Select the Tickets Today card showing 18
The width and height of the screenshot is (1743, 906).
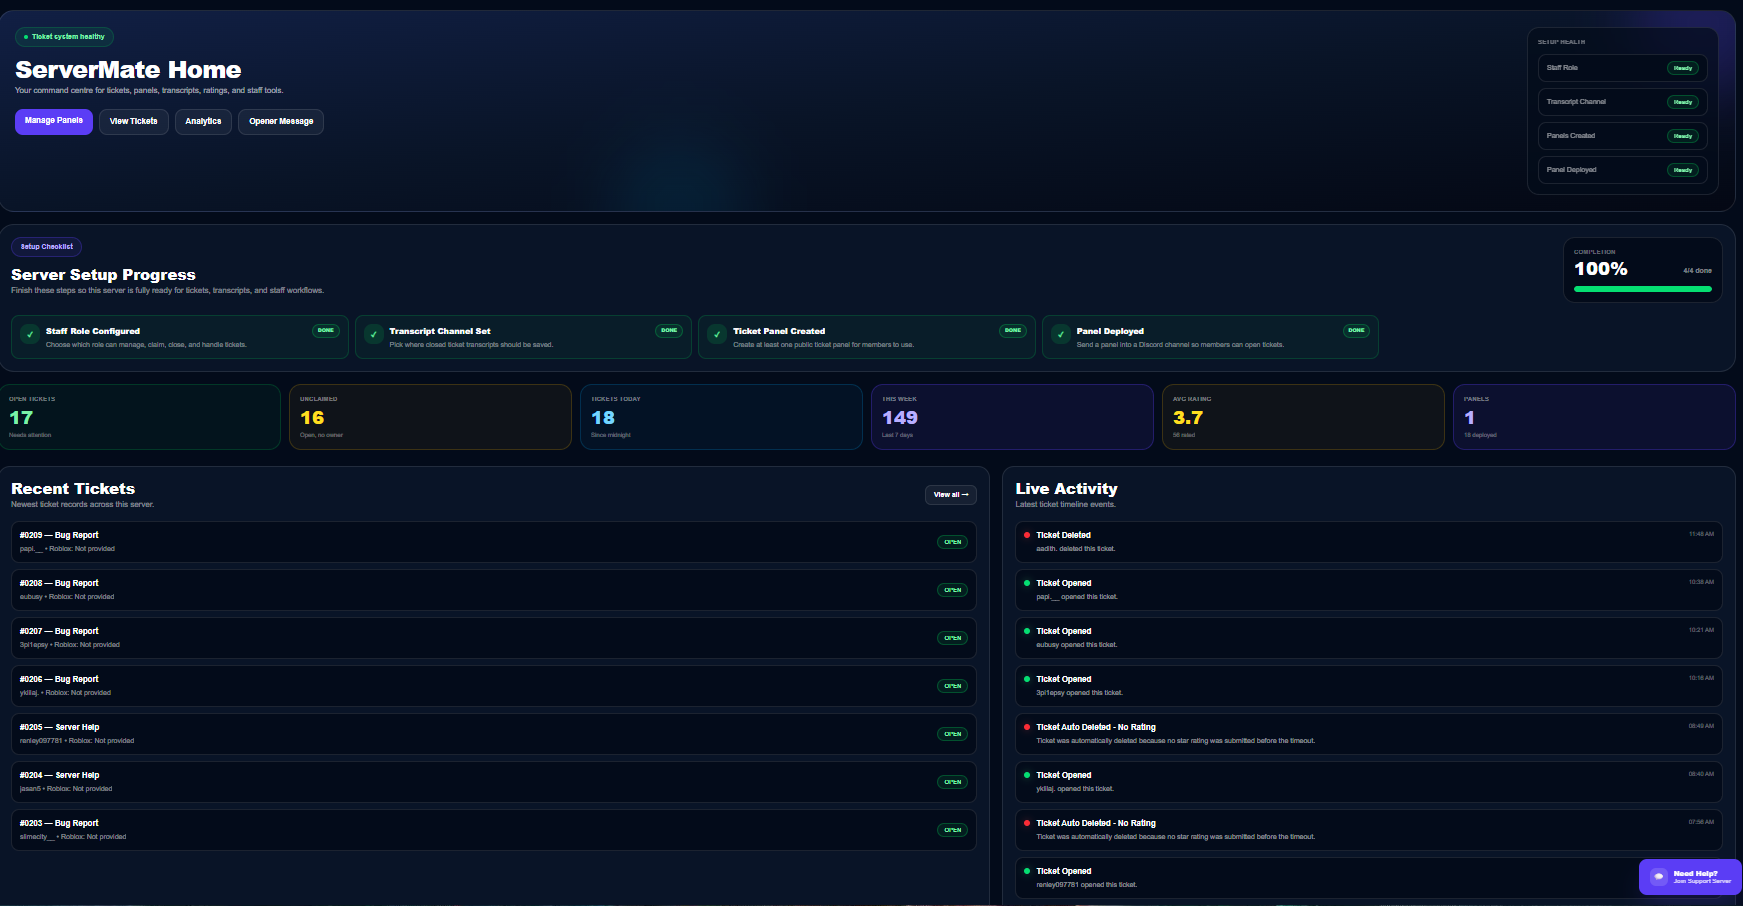coord(721,417)
